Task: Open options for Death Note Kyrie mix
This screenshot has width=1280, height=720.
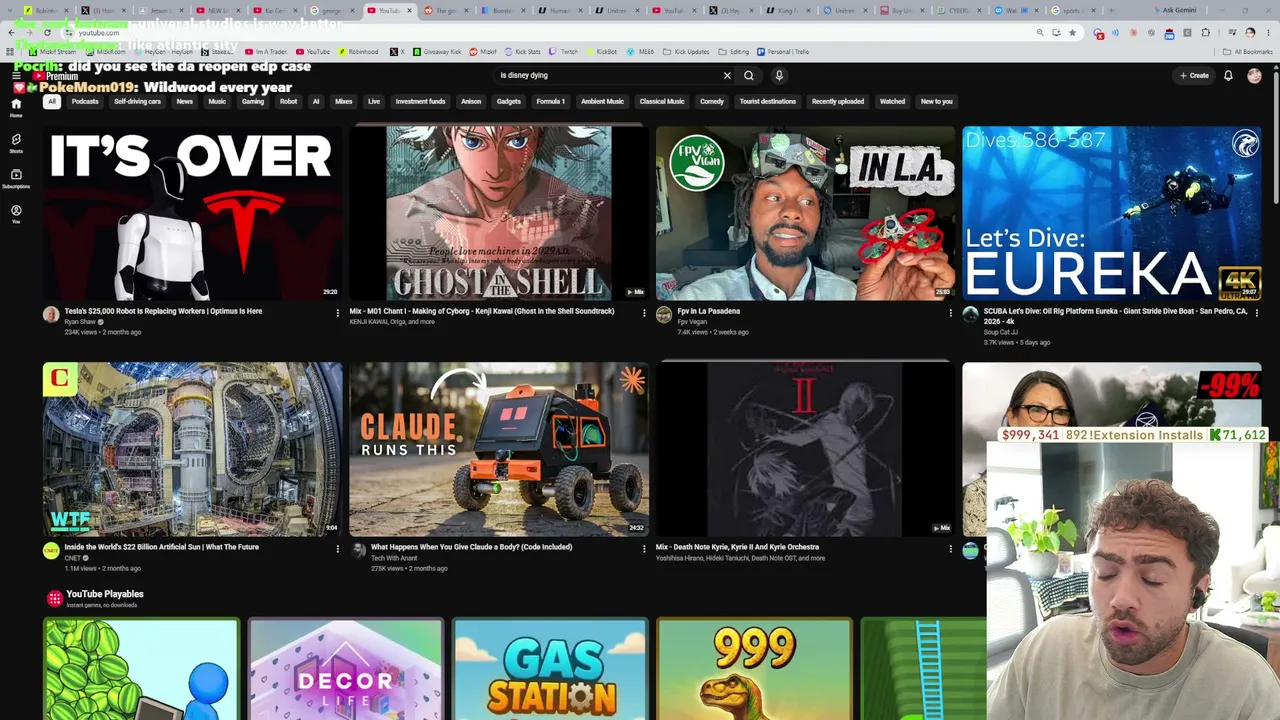Action: 950,549
